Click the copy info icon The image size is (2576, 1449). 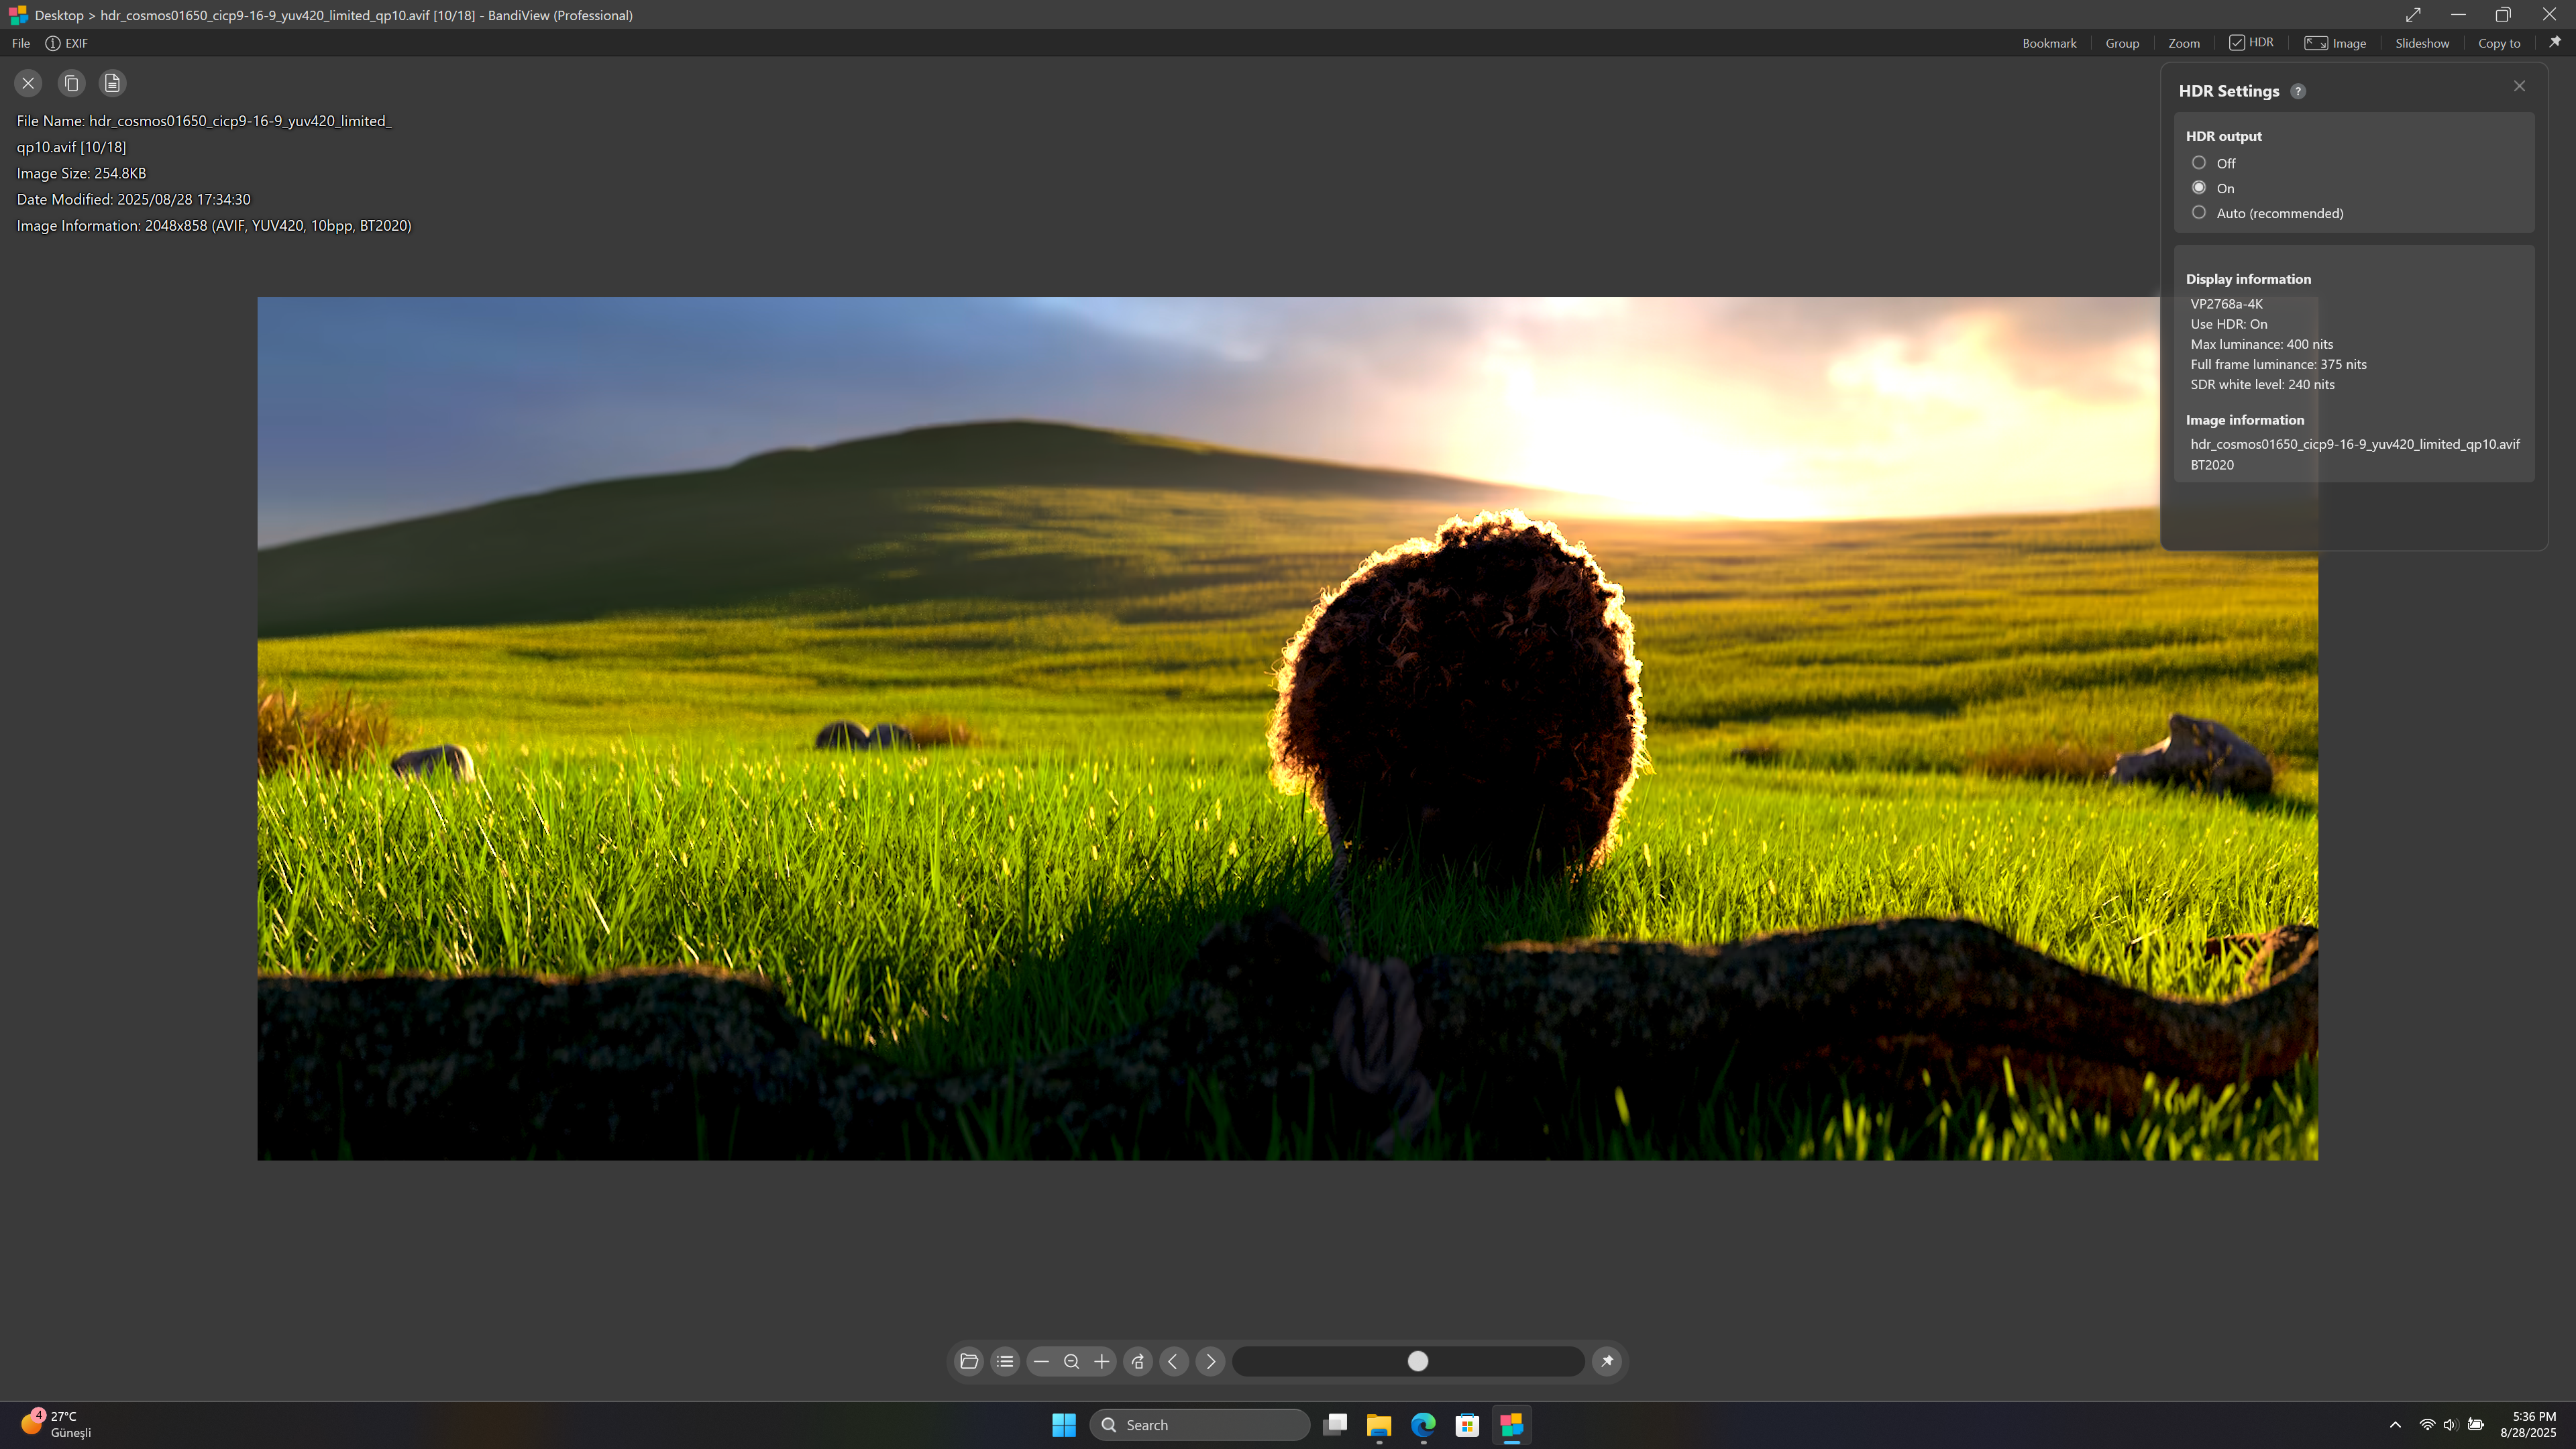pos(71,83)
